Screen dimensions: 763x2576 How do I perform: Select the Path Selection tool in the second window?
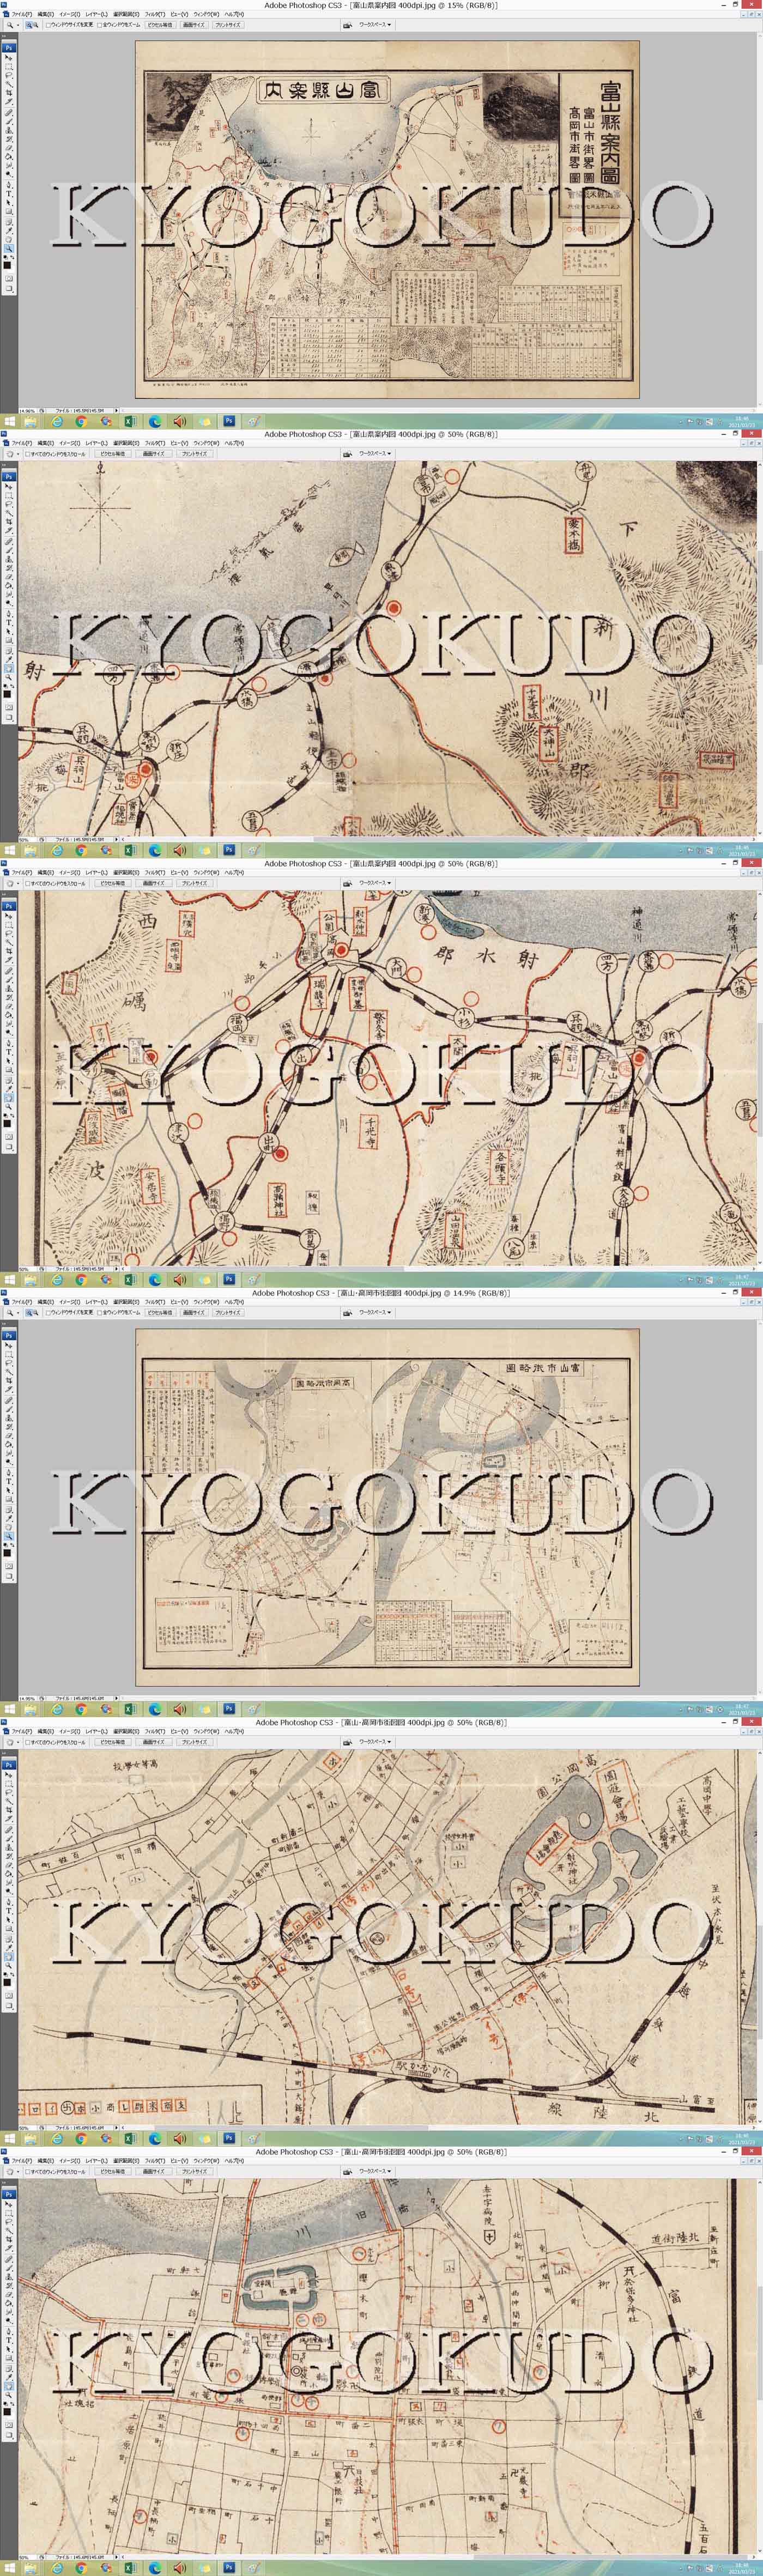(x=9, y=632)
